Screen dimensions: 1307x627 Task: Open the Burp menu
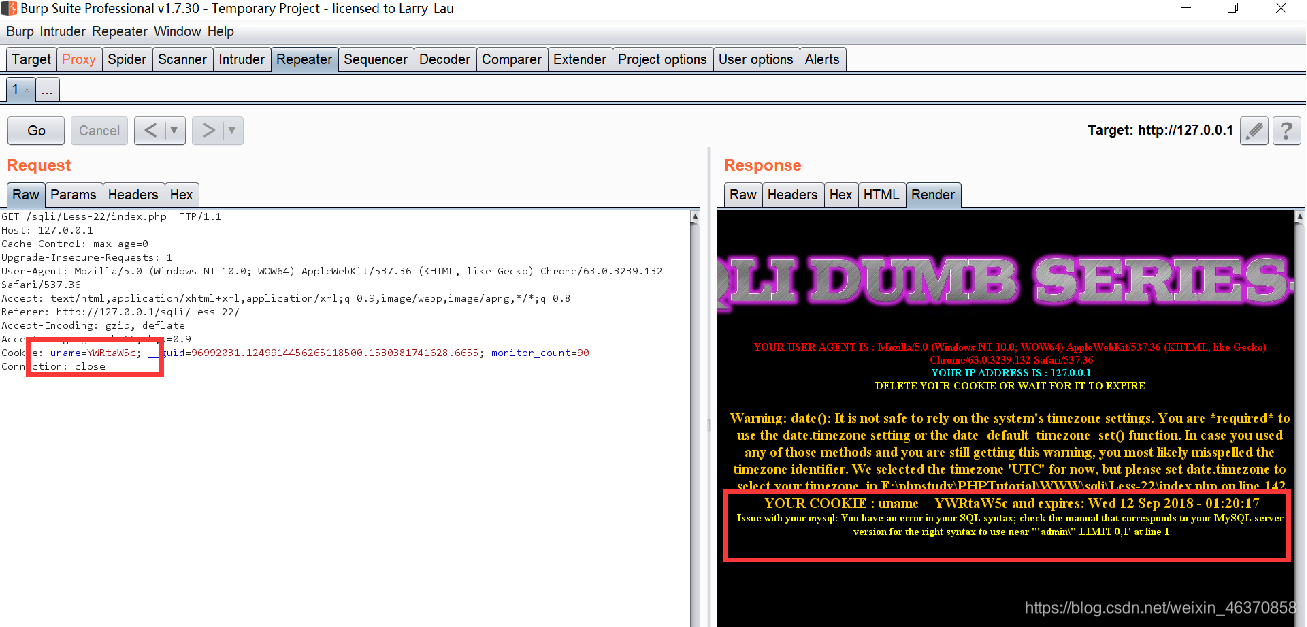point(20,31)
